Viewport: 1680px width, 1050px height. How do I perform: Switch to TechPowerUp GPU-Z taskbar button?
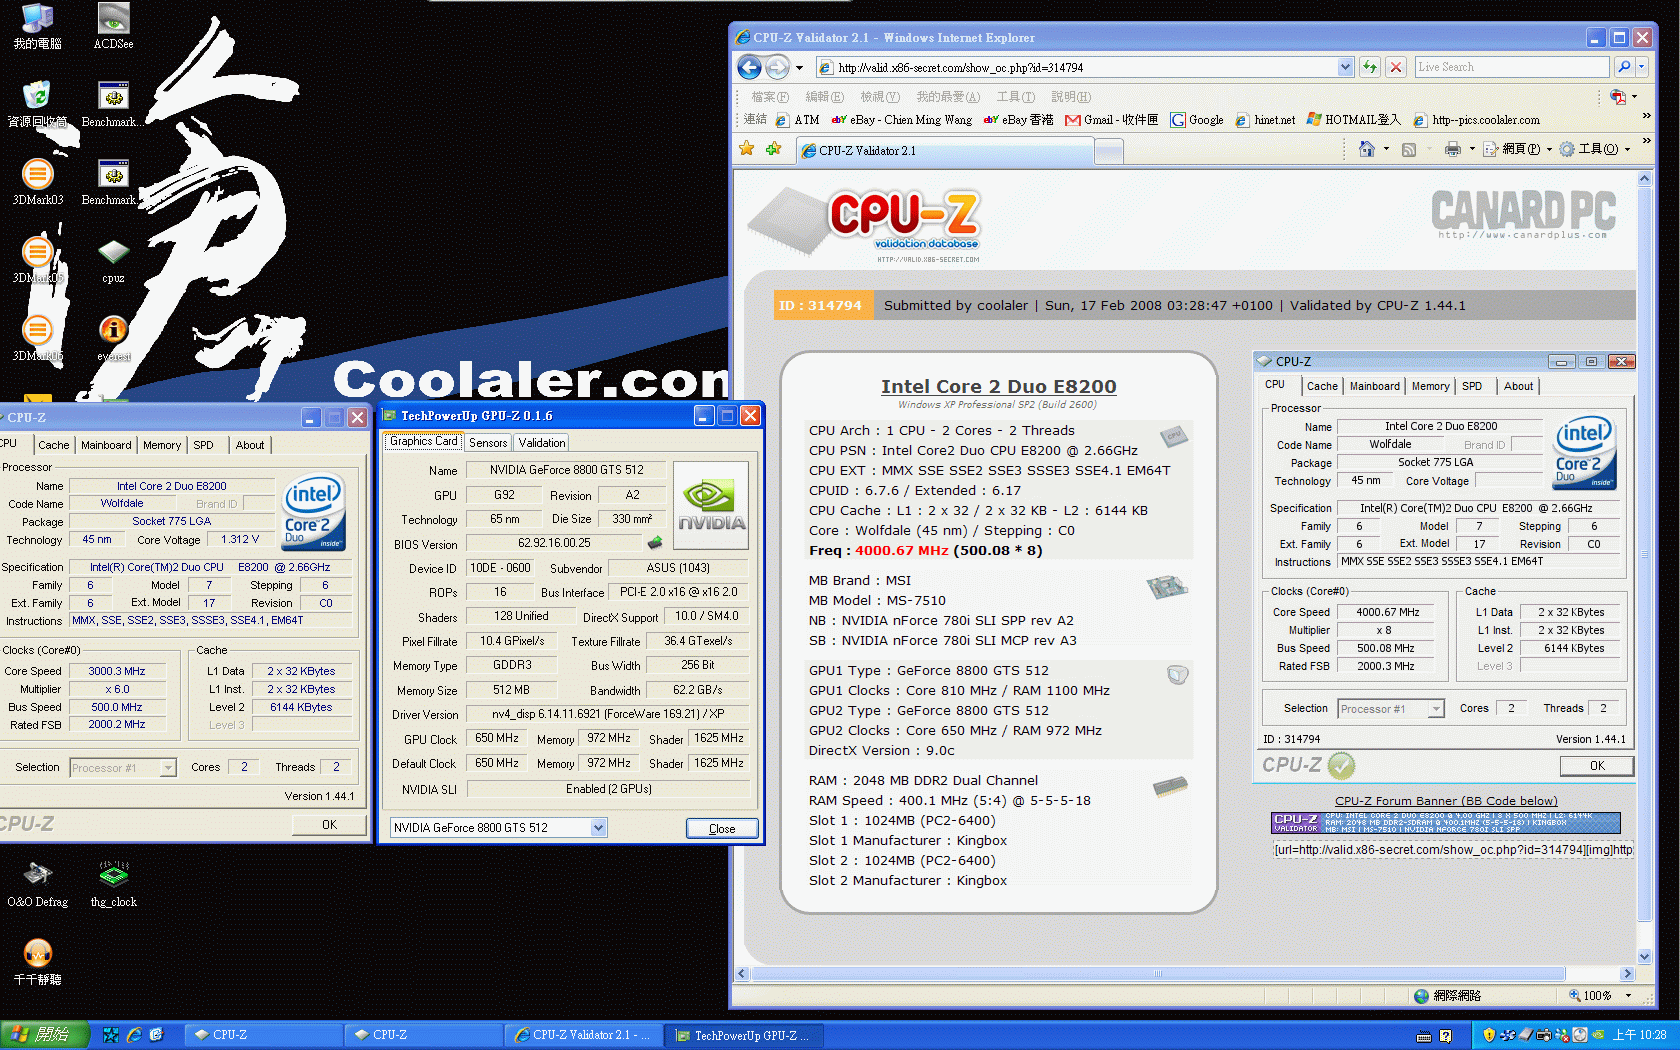(x=745, y=1035)
